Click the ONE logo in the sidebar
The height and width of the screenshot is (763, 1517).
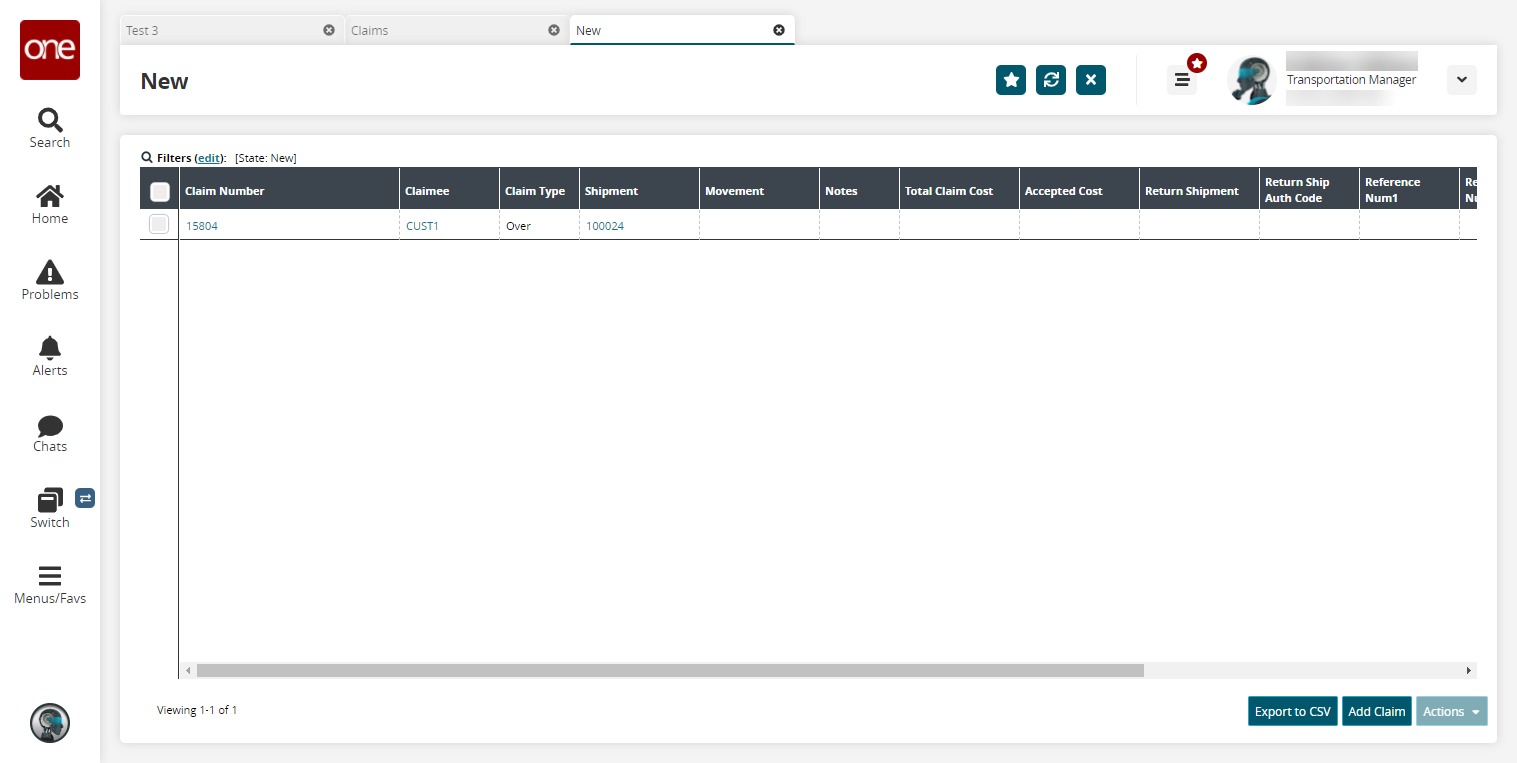click(50, 50)
